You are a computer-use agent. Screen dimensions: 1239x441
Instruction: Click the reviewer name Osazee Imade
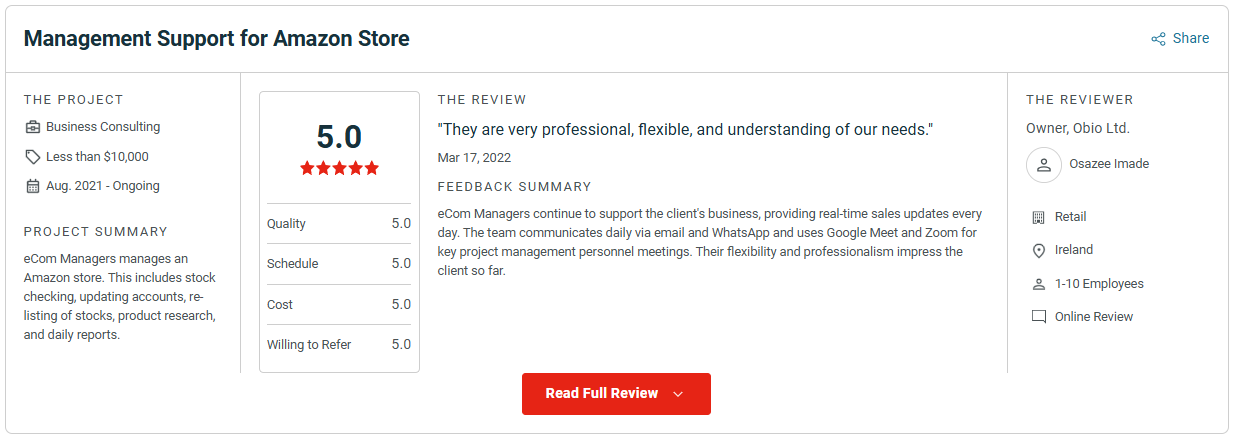[x=1109, y=164]
